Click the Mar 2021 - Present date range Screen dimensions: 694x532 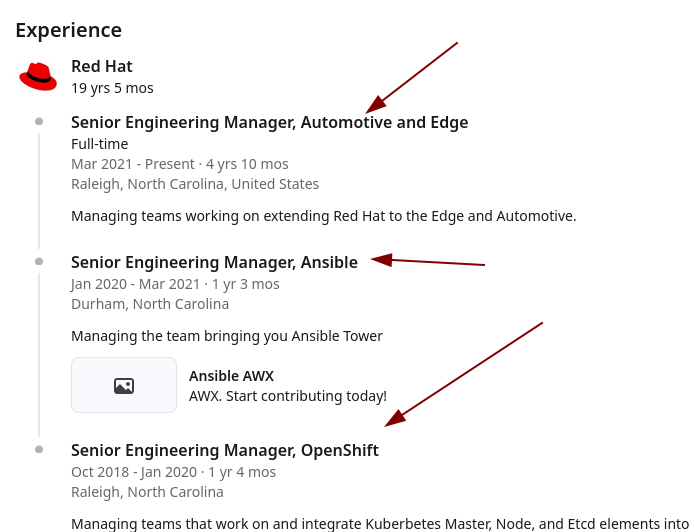(x=134, y=164)
